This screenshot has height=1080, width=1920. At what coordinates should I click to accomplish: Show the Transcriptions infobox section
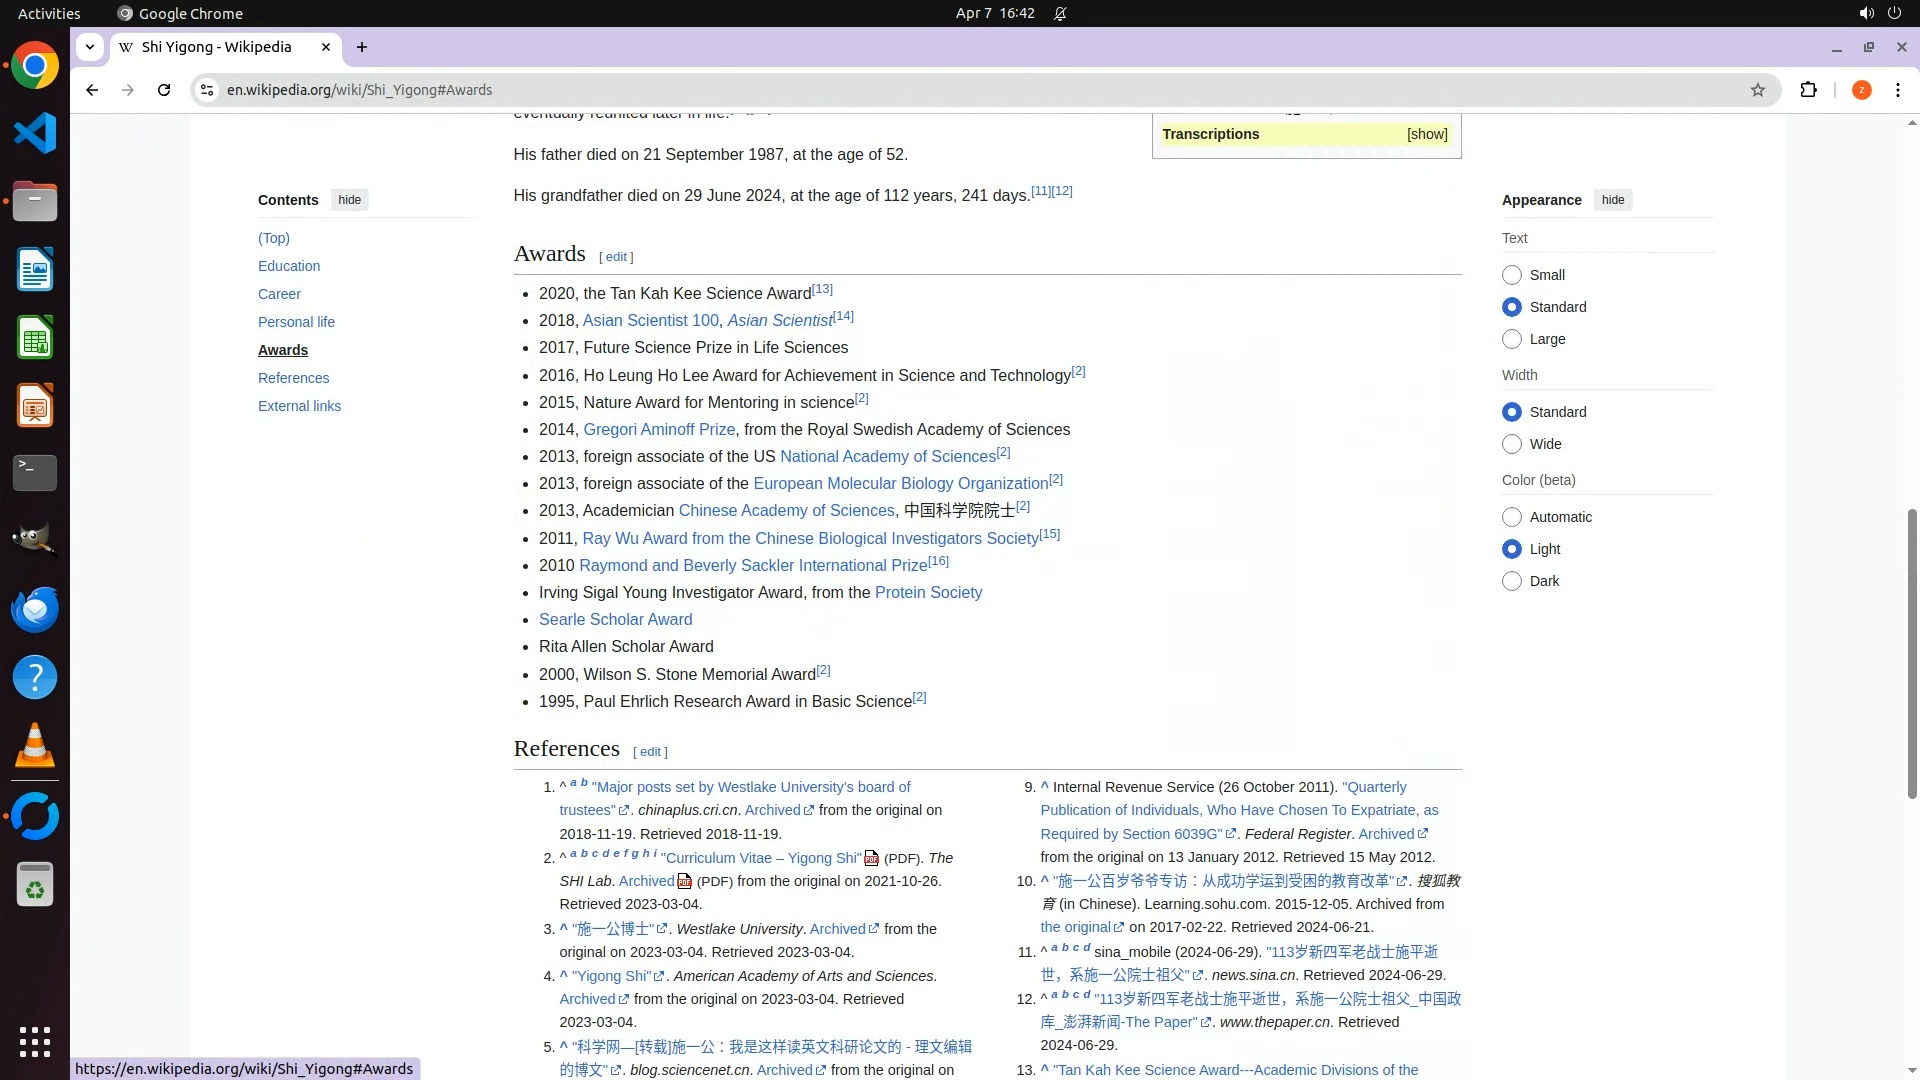coord(1427,134)
